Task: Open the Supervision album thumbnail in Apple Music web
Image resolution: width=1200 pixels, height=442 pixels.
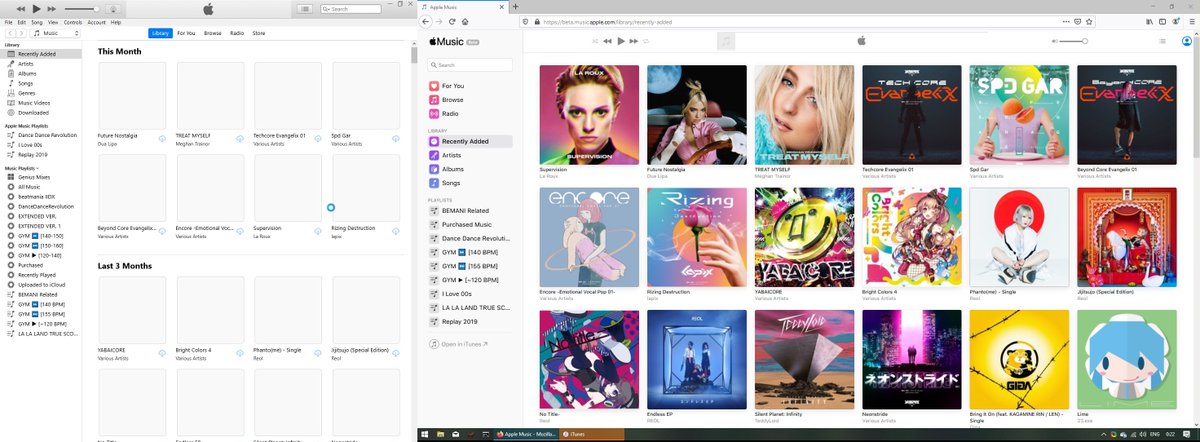Action: click(x=588, y=115)
